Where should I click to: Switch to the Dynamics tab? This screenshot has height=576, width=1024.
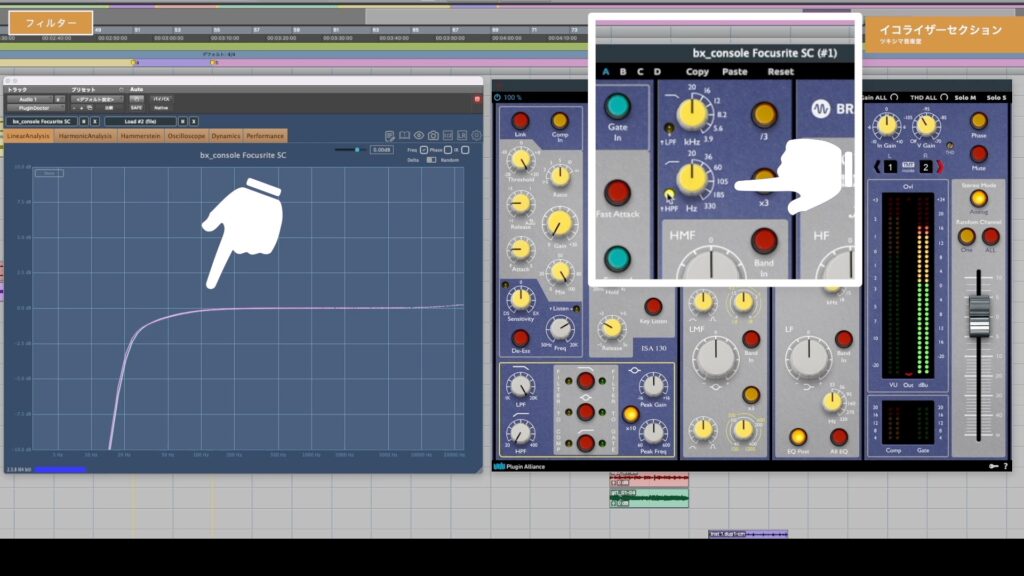pos(226,136)
